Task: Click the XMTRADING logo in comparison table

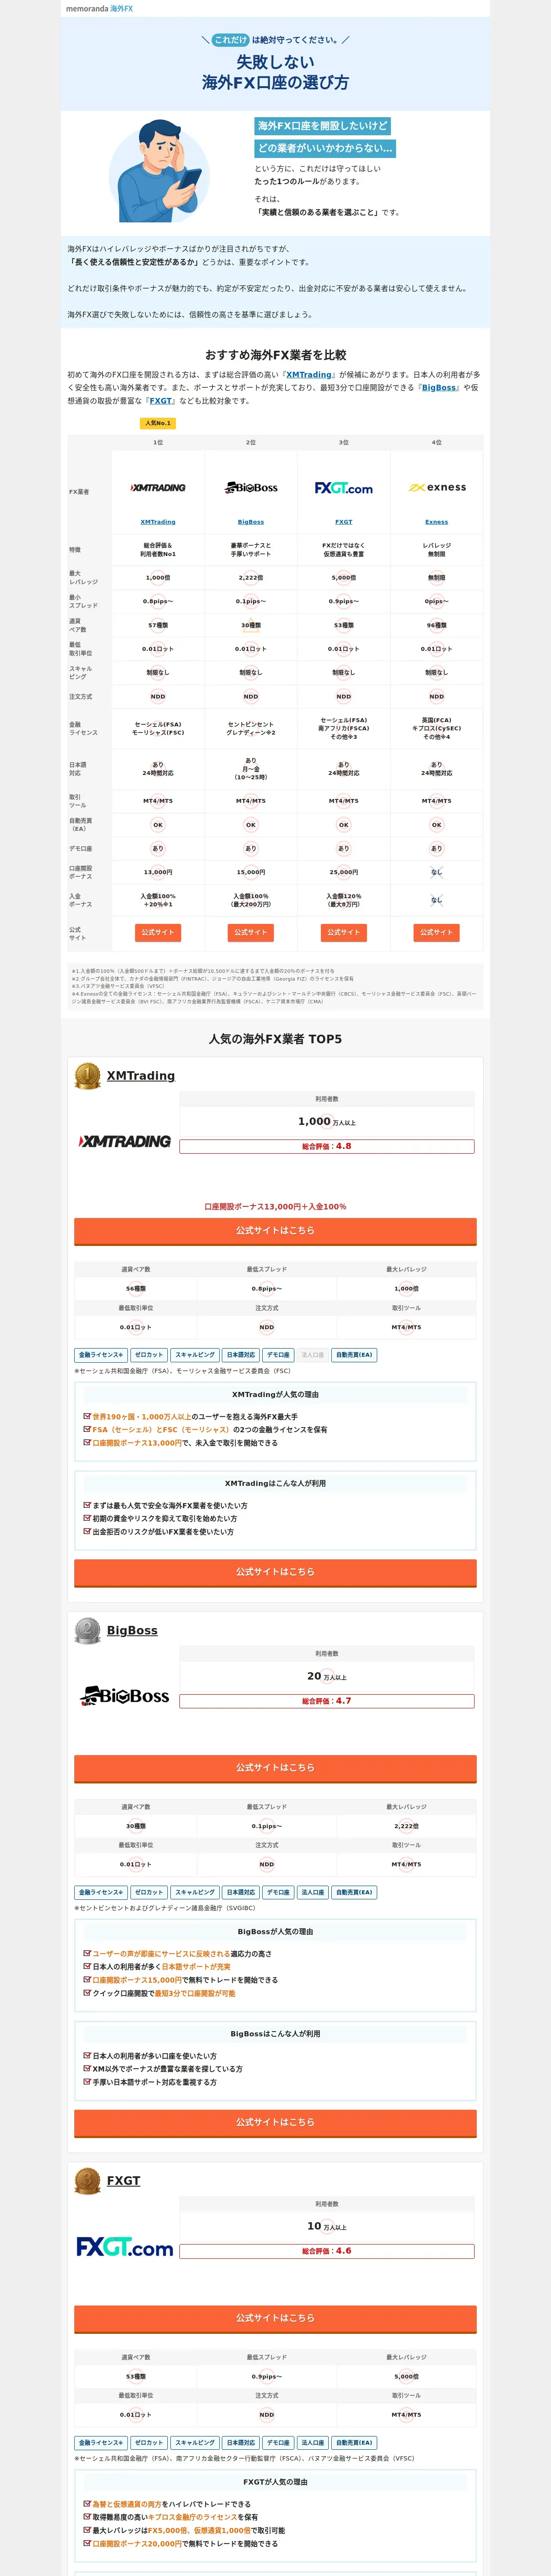Action: tap(158, 488)
